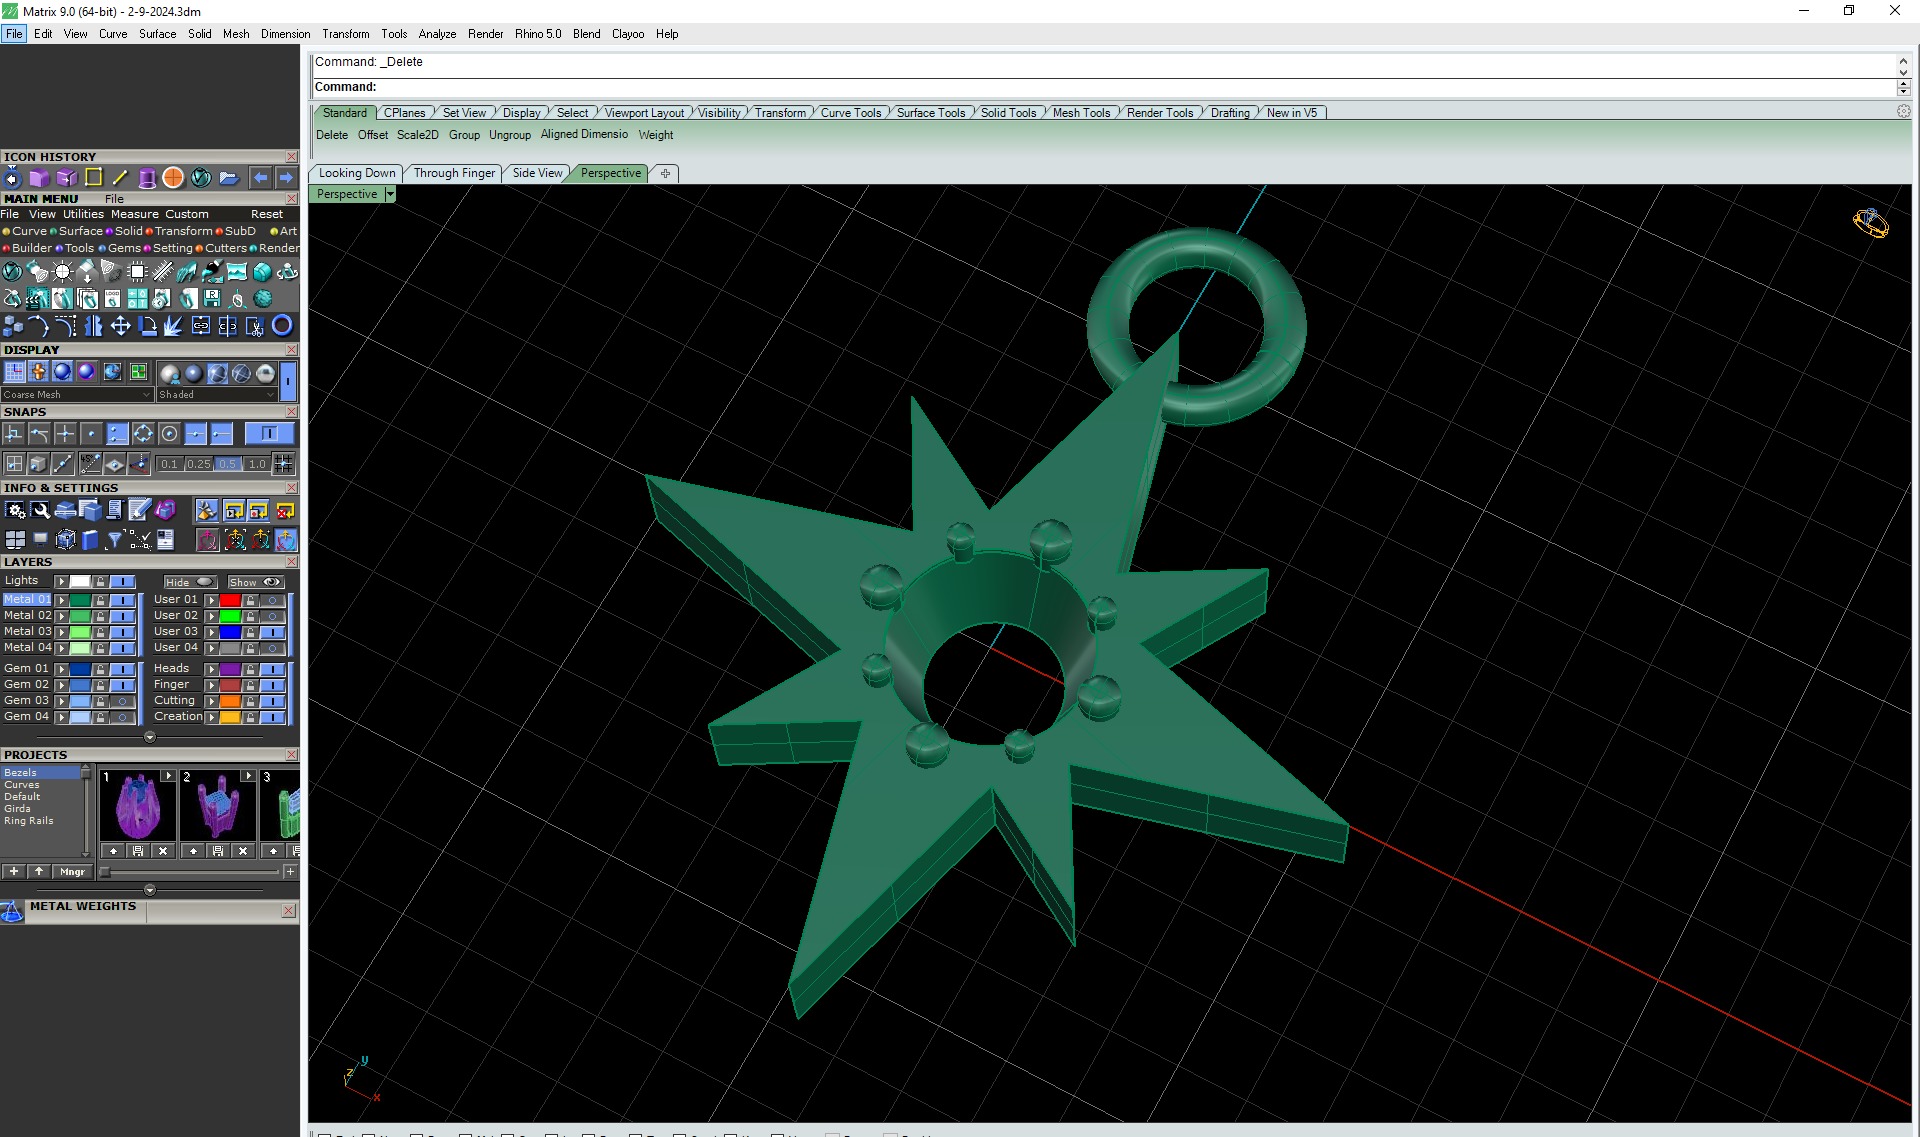Go back with Icon History left arrow
Image resolution: width=1920 pixels, height=1137 pixels.
260,178
